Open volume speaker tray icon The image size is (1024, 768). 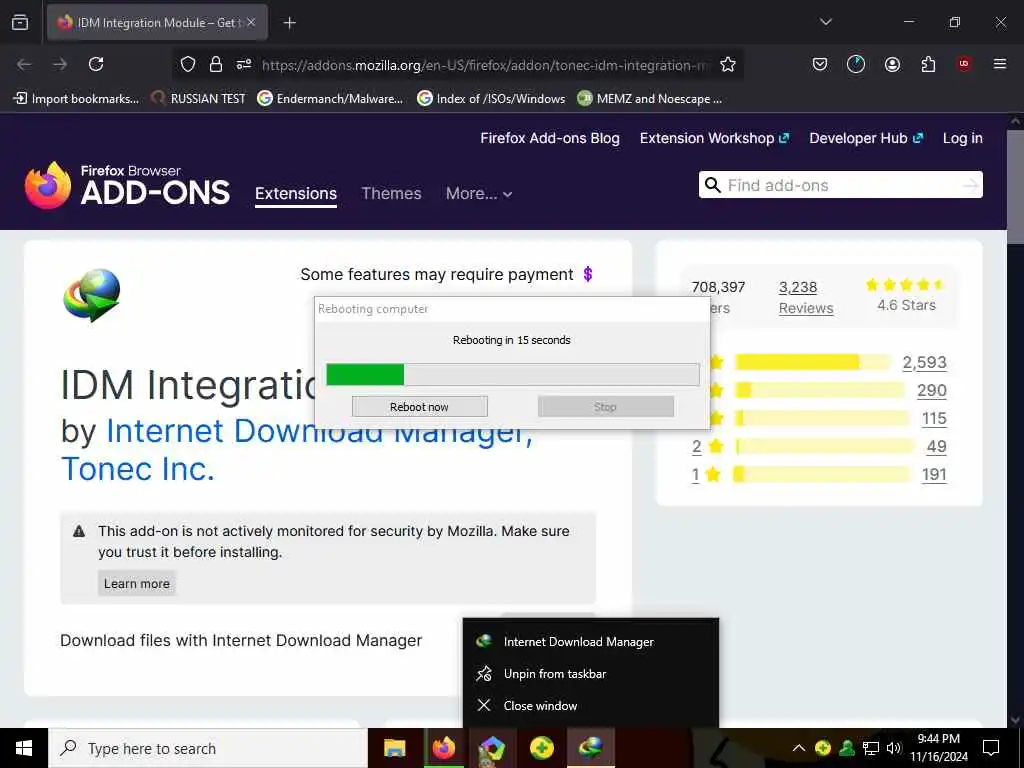click(894, 748)
